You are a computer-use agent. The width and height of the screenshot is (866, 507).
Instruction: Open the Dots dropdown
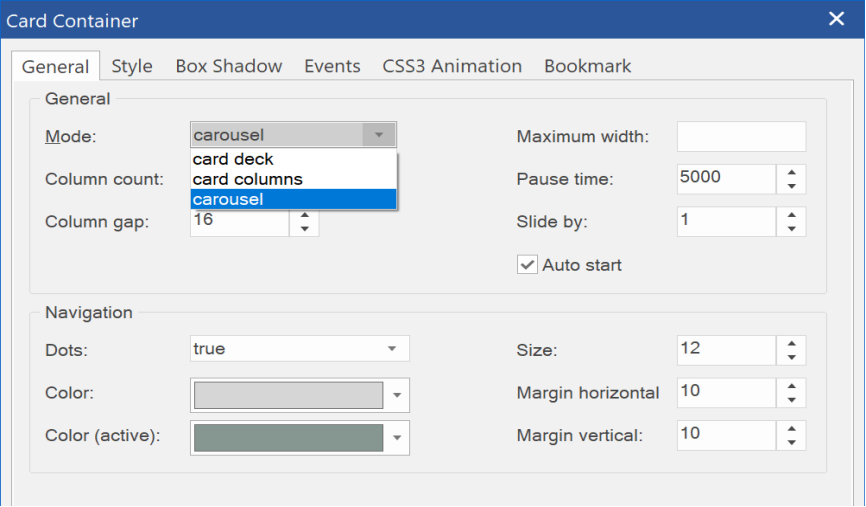[299, 348]
